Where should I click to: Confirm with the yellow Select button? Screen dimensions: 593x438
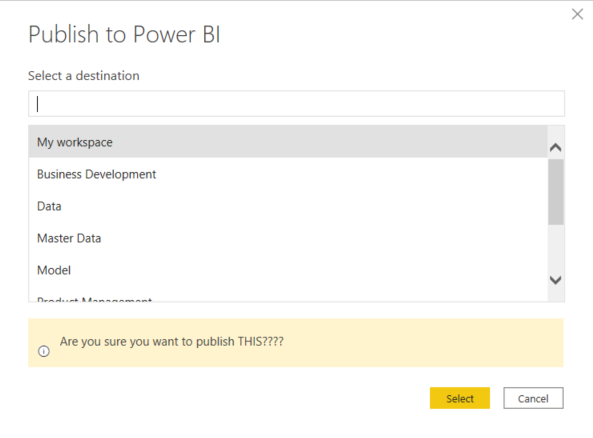click(x=459, y=398)
